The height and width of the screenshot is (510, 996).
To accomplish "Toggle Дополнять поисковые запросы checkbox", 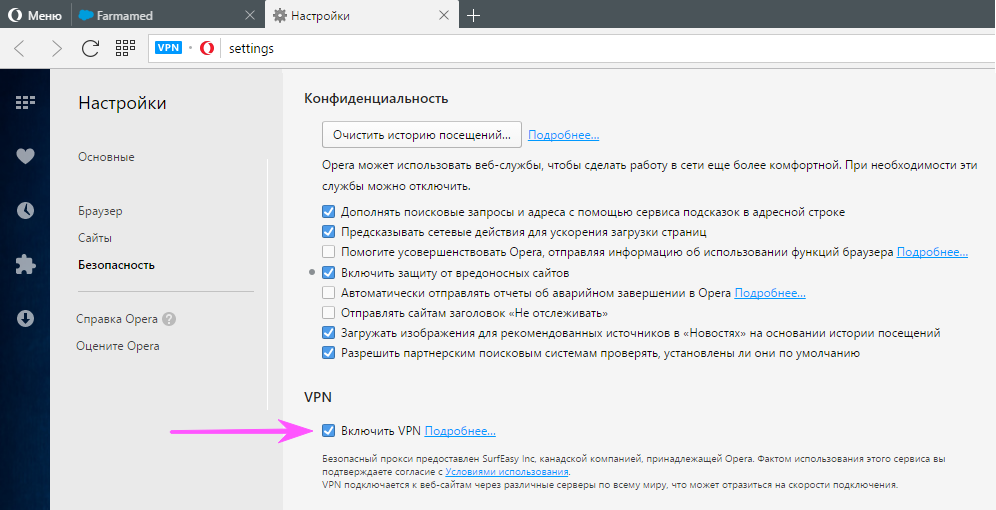I will pyautogui.click(x=328, y=211).
